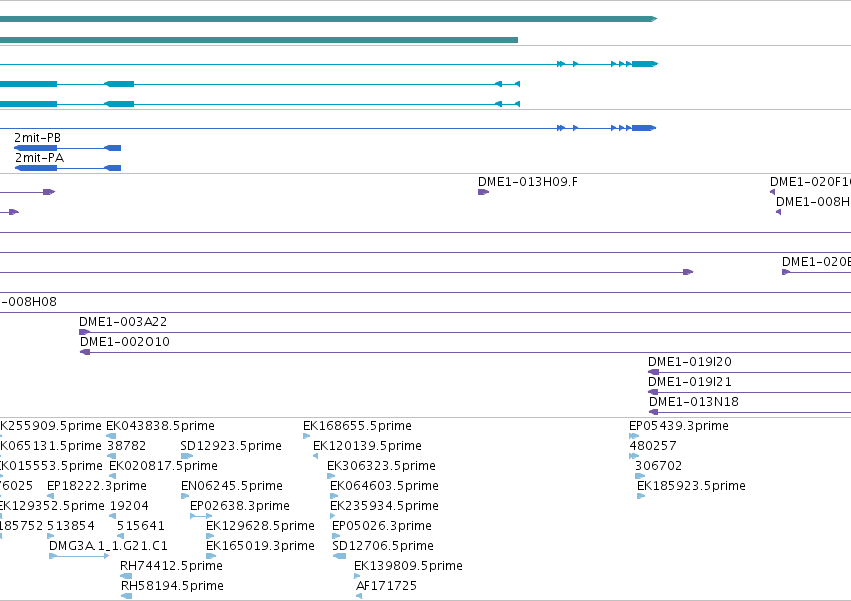Click the EN06245.5prime EST label
This screenshot has width=851, height=601.
[x=232, y=486]
